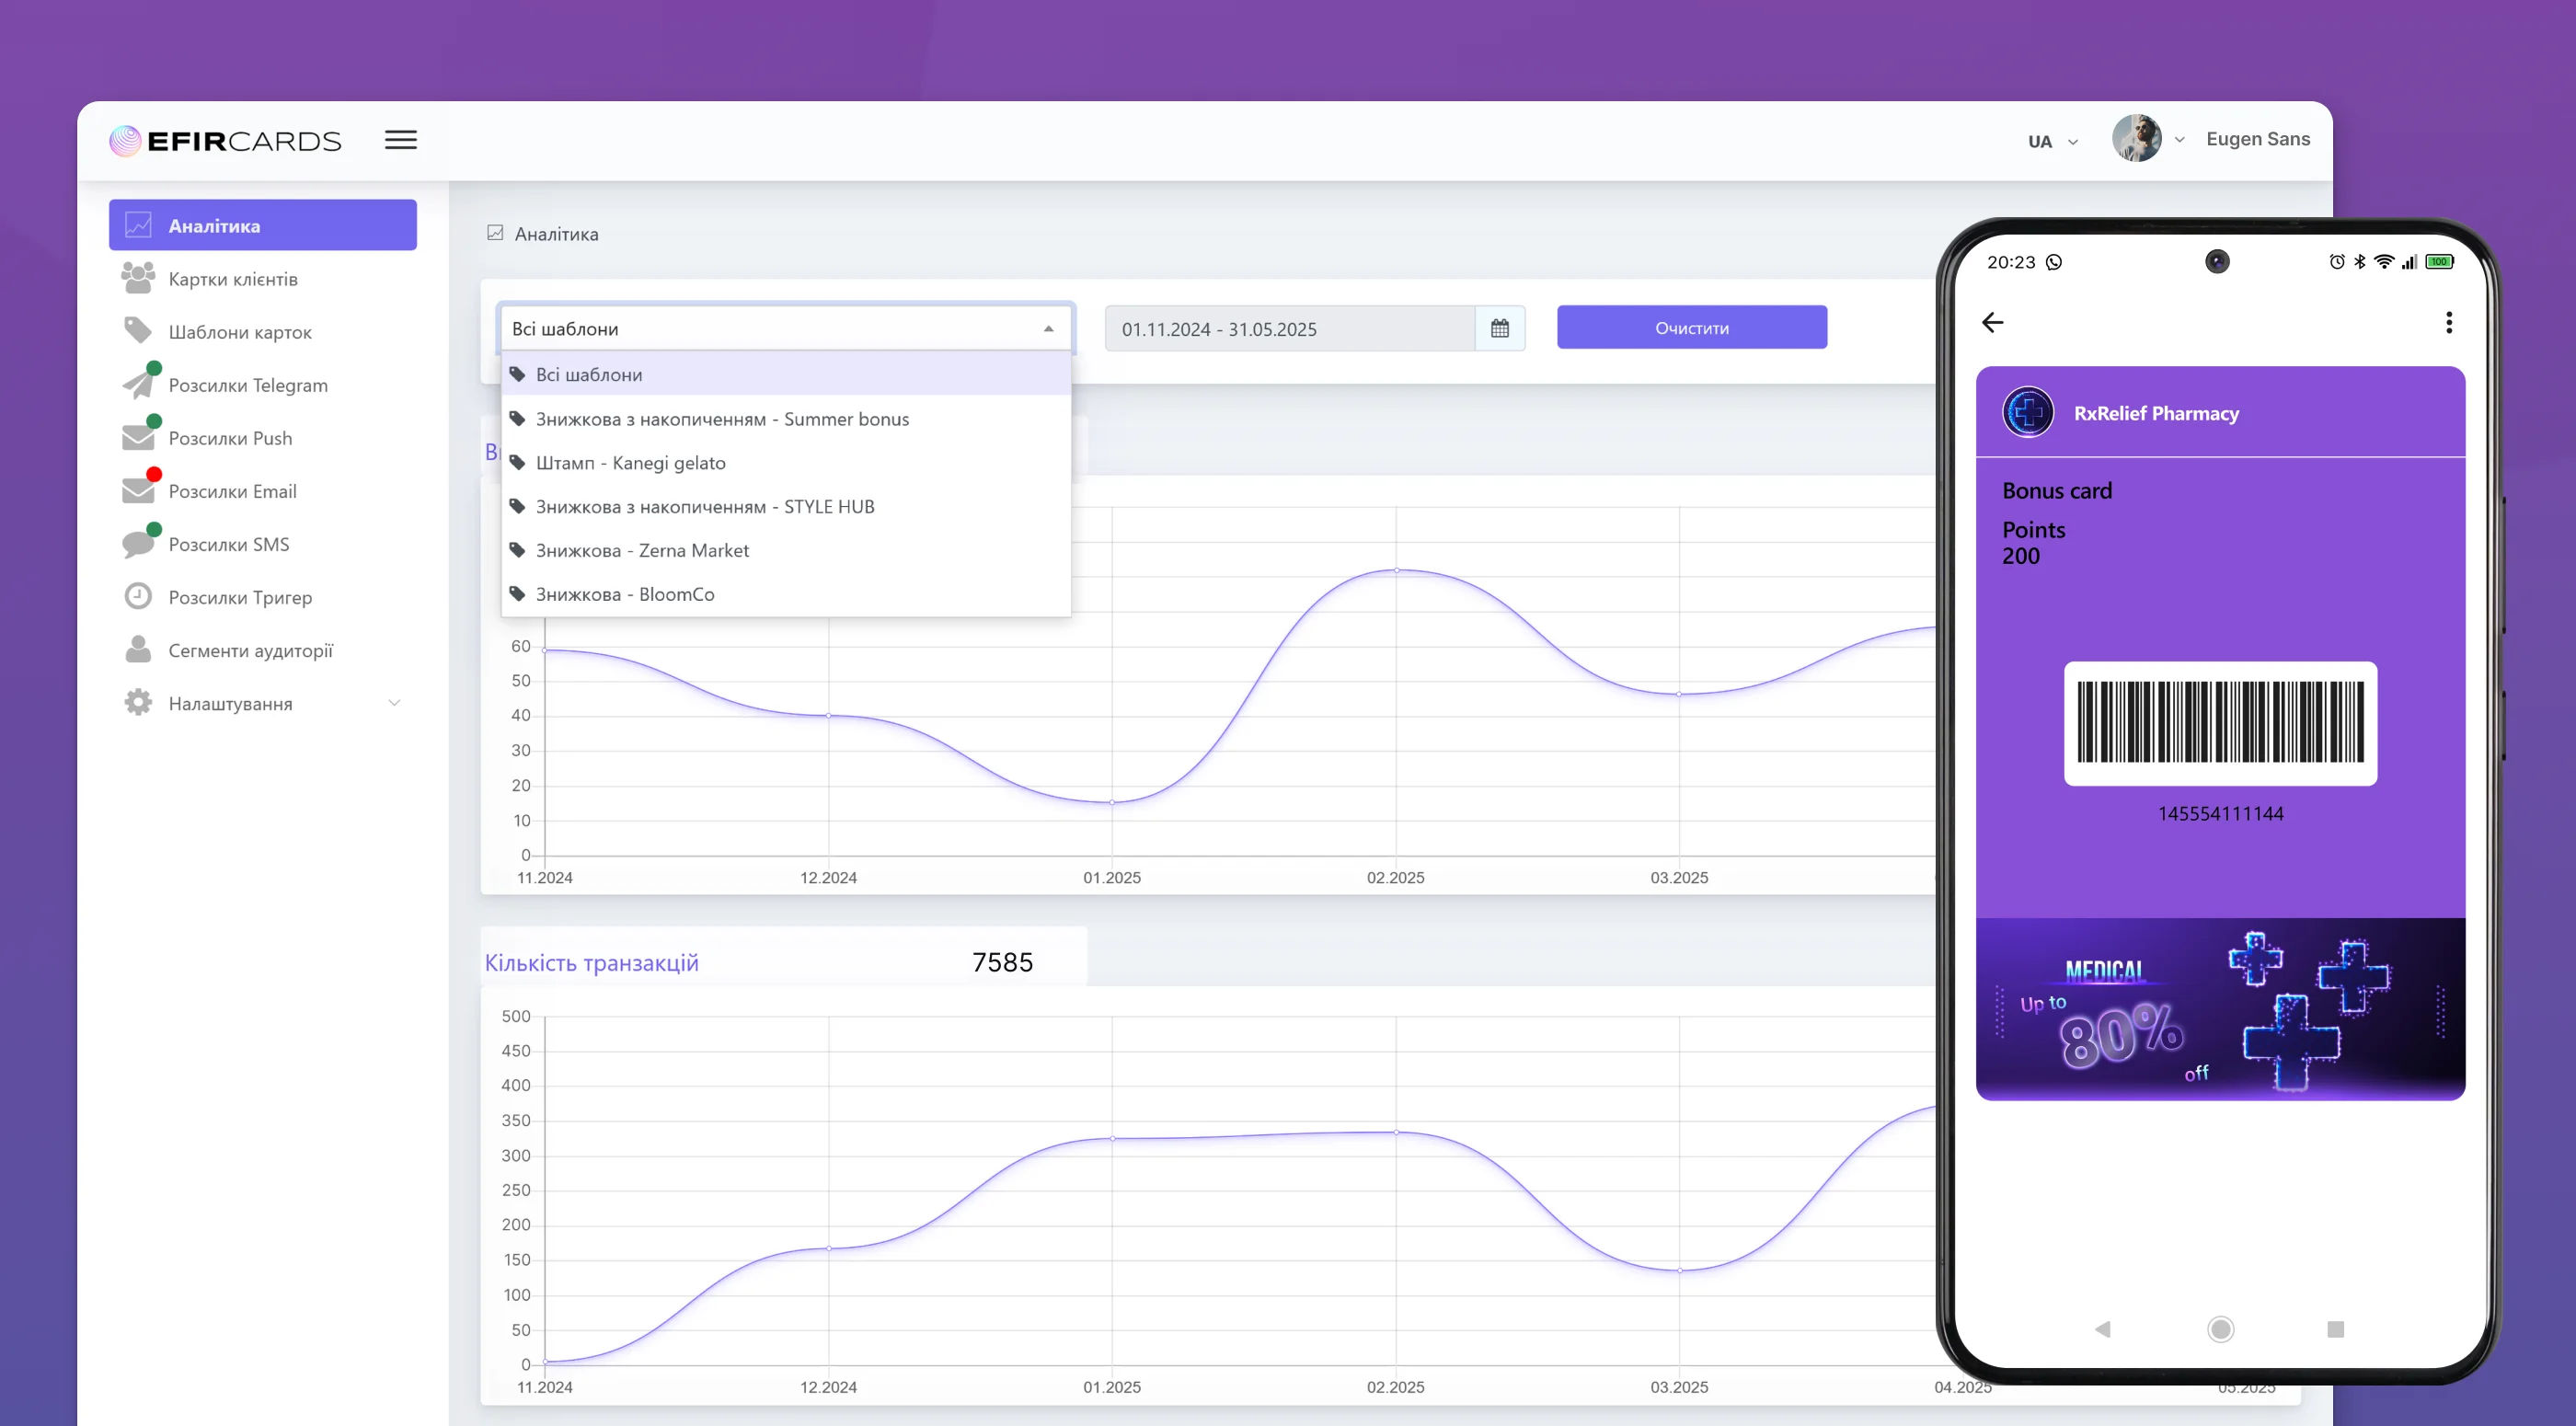Click the phone back arrow icon
Viewport: 2576px width, 1426px height.
(1992, 322)
